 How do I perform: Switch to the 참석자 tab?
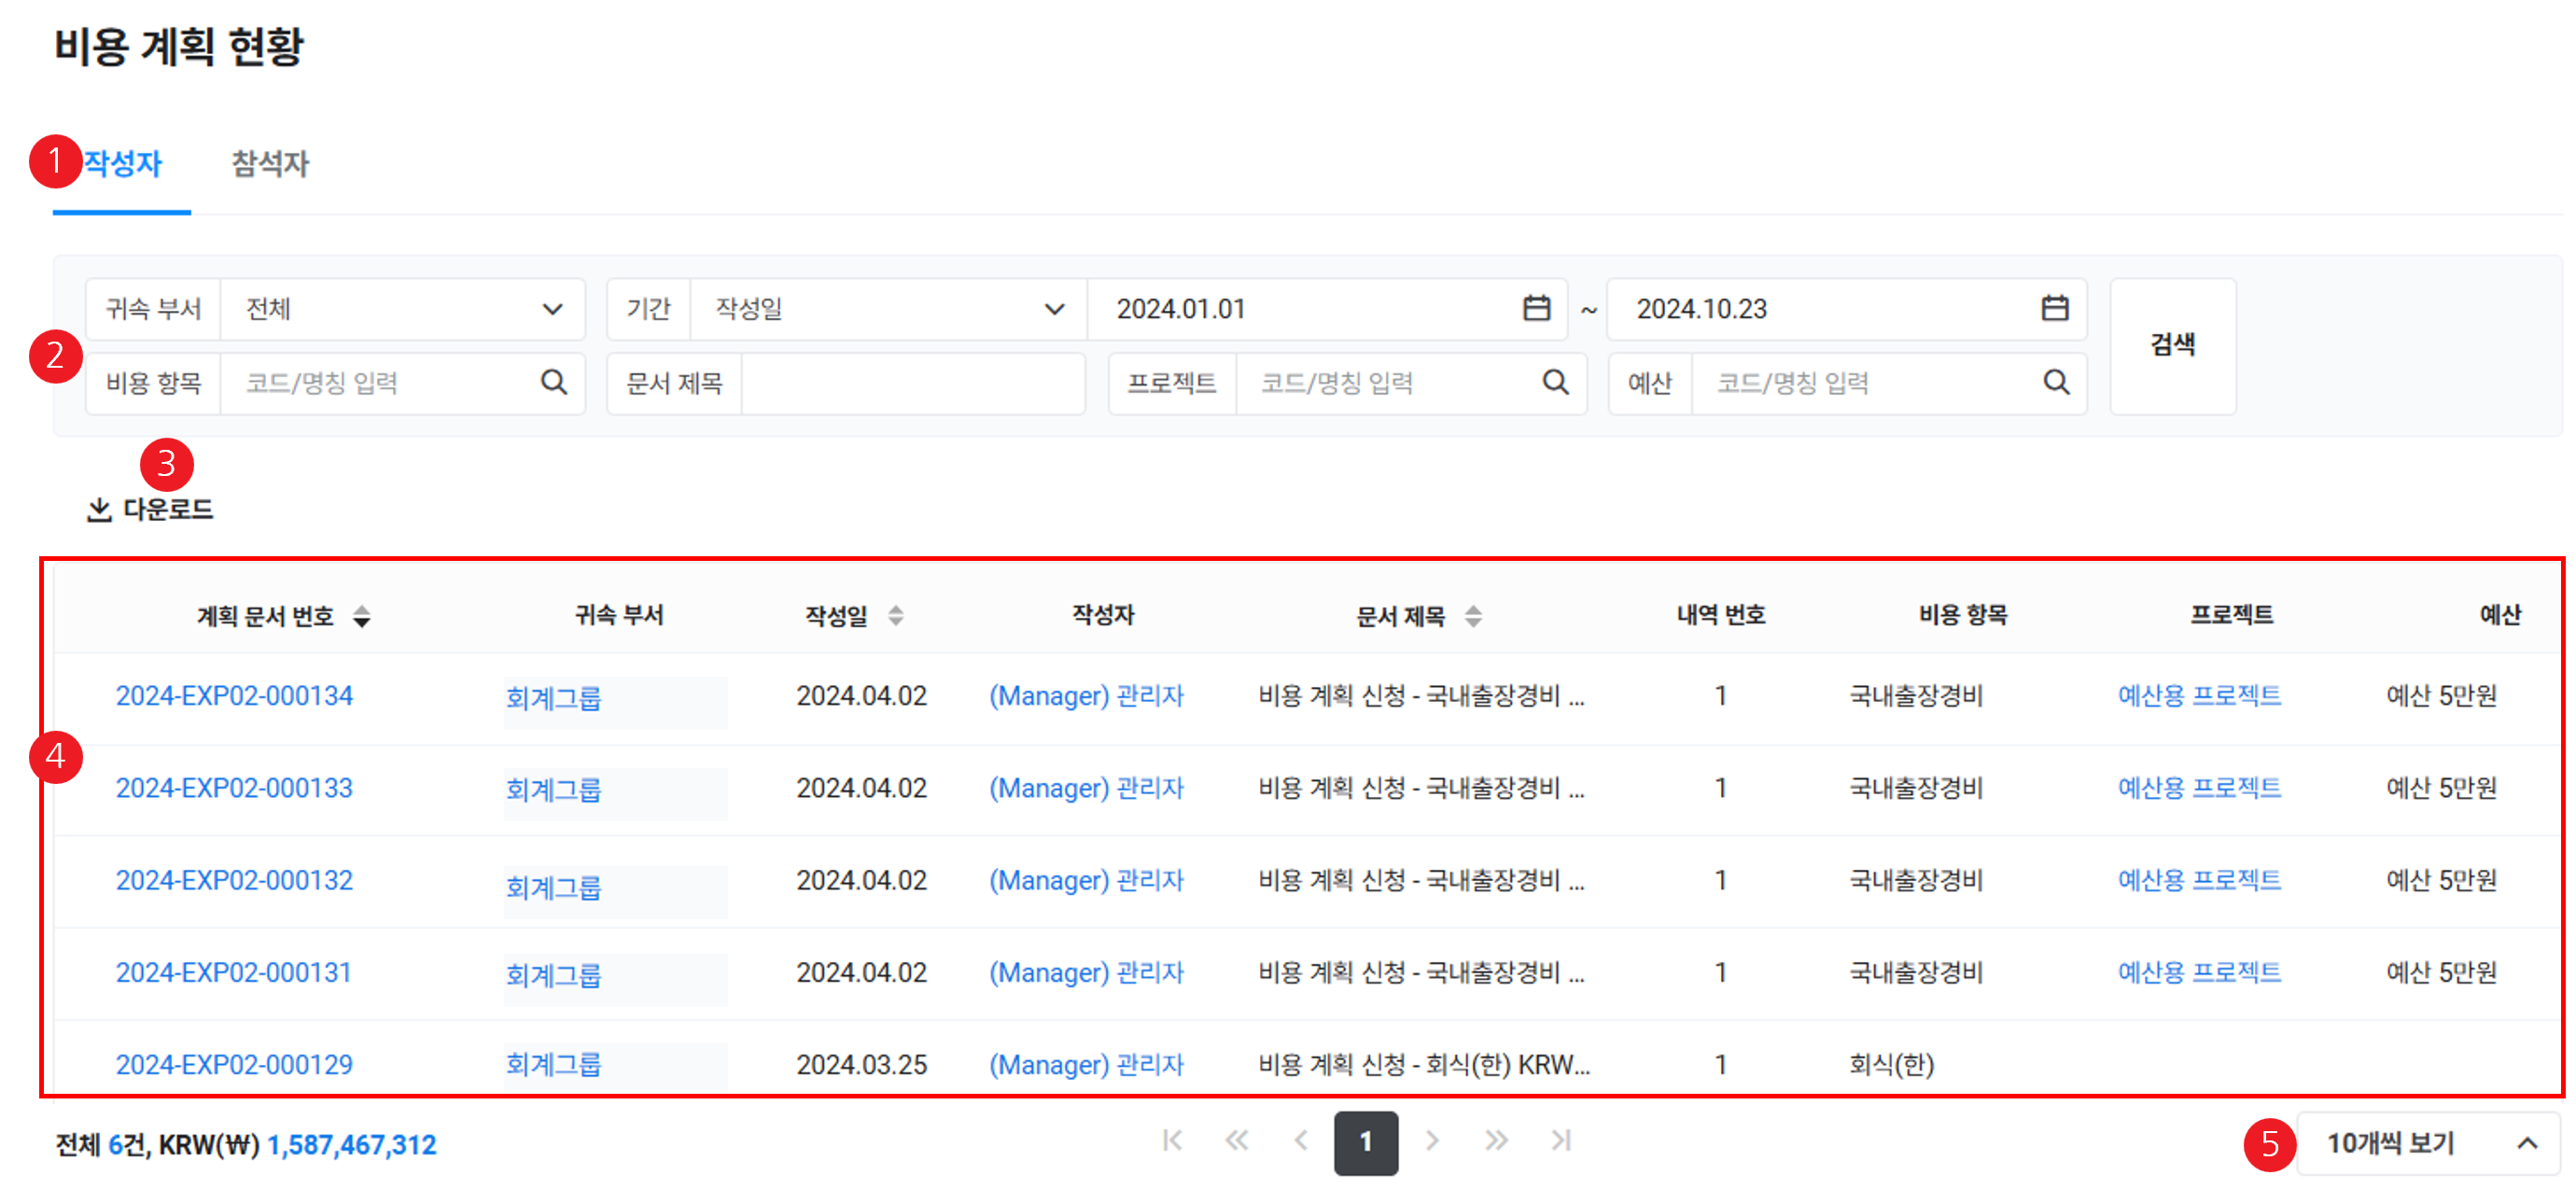point(270,164)
